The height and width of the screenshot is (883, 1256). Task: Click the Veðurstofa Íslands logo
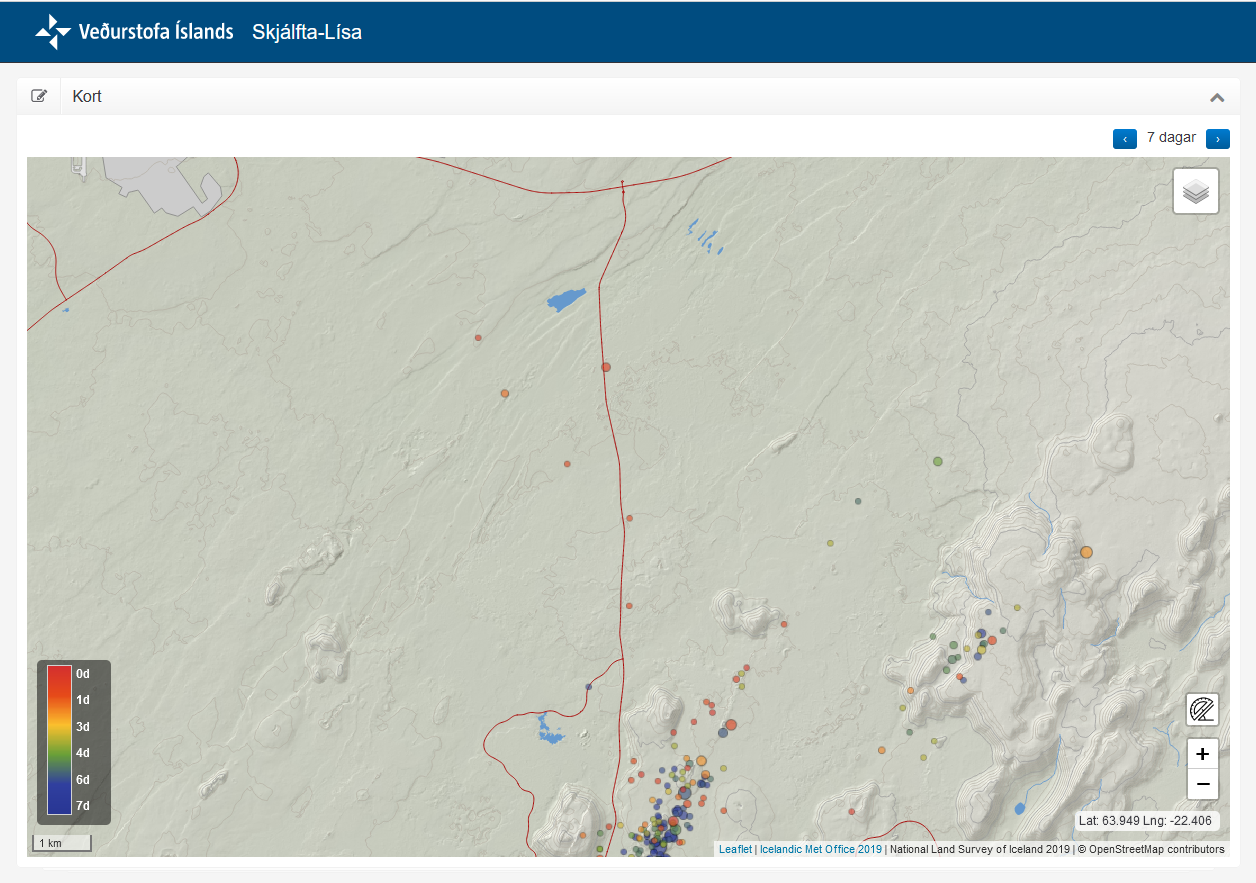134,32
